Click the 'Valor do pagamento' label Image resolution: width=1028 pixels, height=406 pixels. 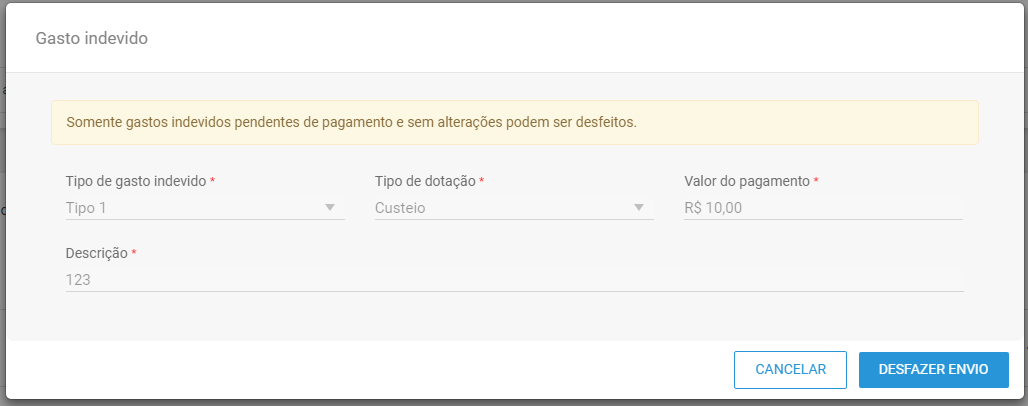pyautogui.click(x=747, y=182)
